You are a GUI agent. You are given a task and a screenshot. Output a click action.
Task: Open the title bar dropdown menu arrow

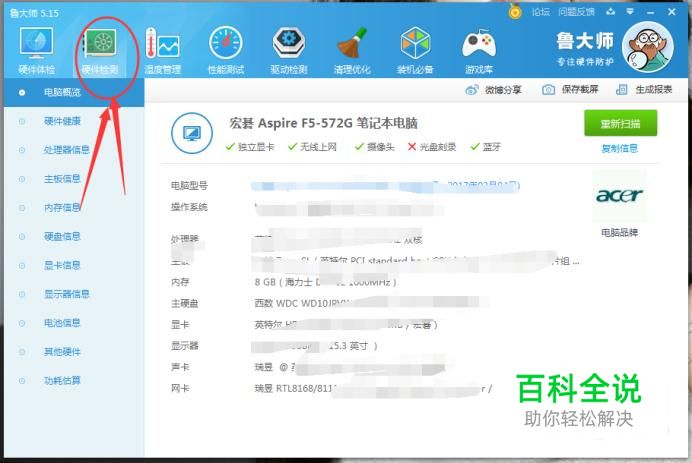click(x=630, y=11)
